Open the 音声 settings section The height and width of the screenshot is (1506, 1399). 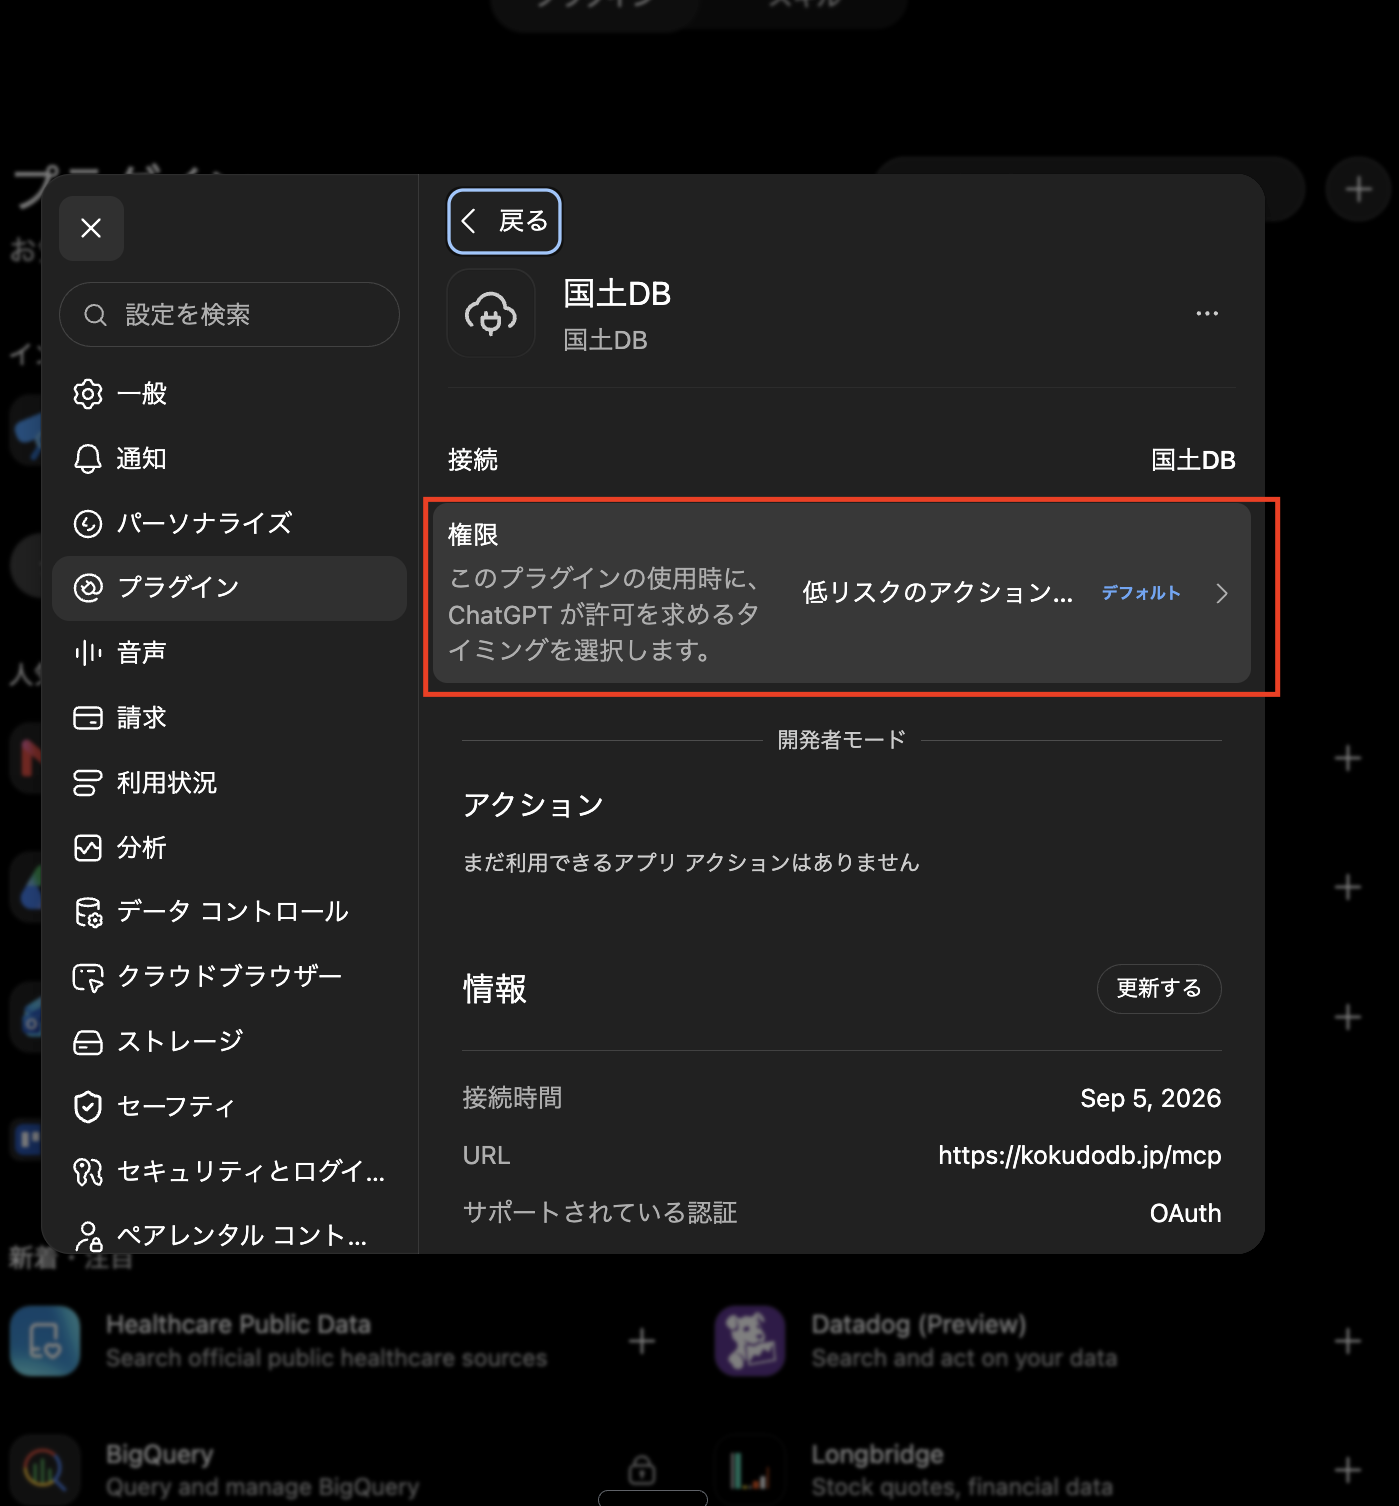tap(229, 653)
